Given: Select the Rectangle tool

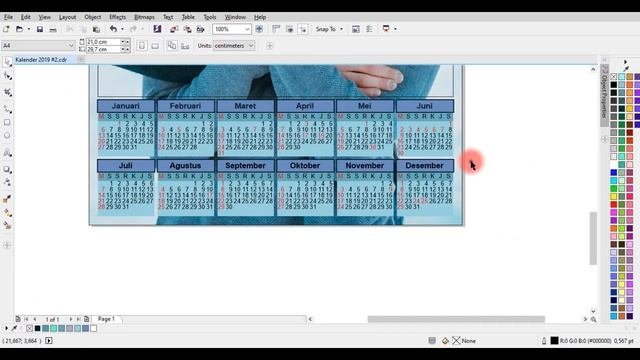Looking at the screenshot, I should click(x=7, y=122).
